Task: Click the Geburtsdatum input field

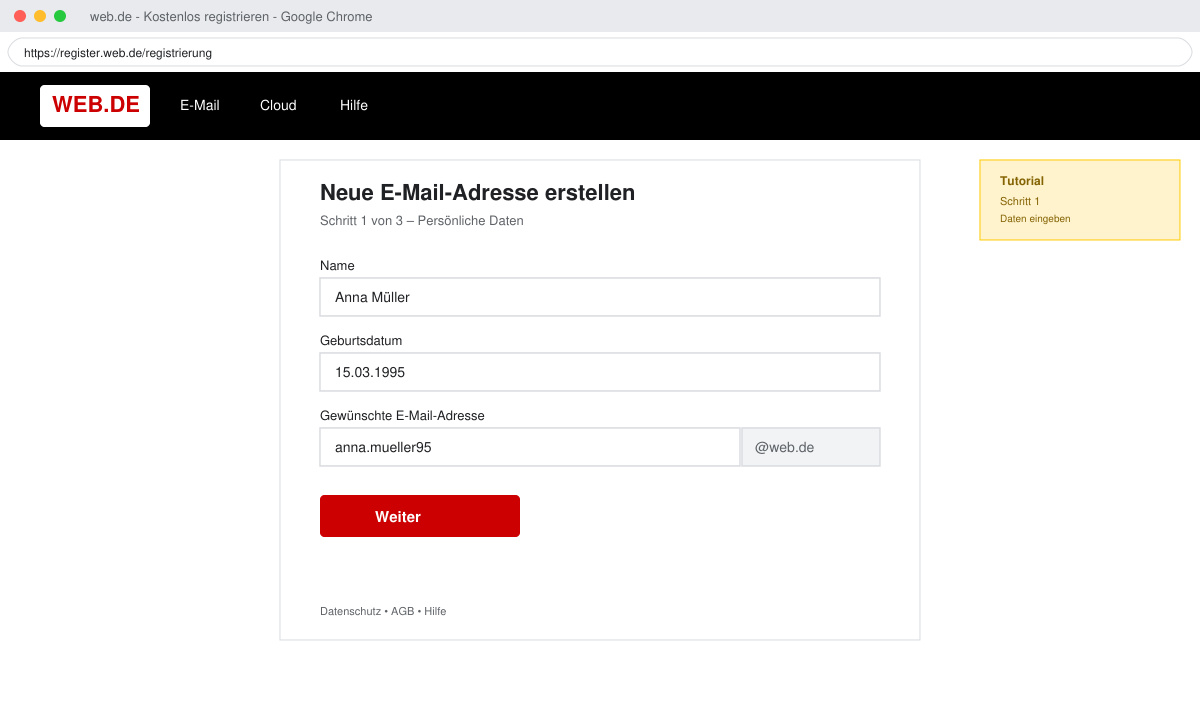Action: (600, 372)
